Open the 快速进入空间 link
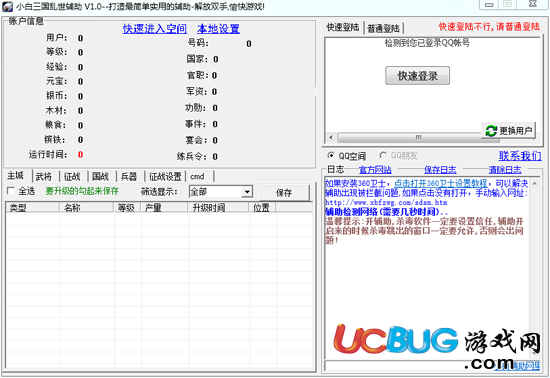The height and width of the screenshot is (378, 550). coord(155,29)
